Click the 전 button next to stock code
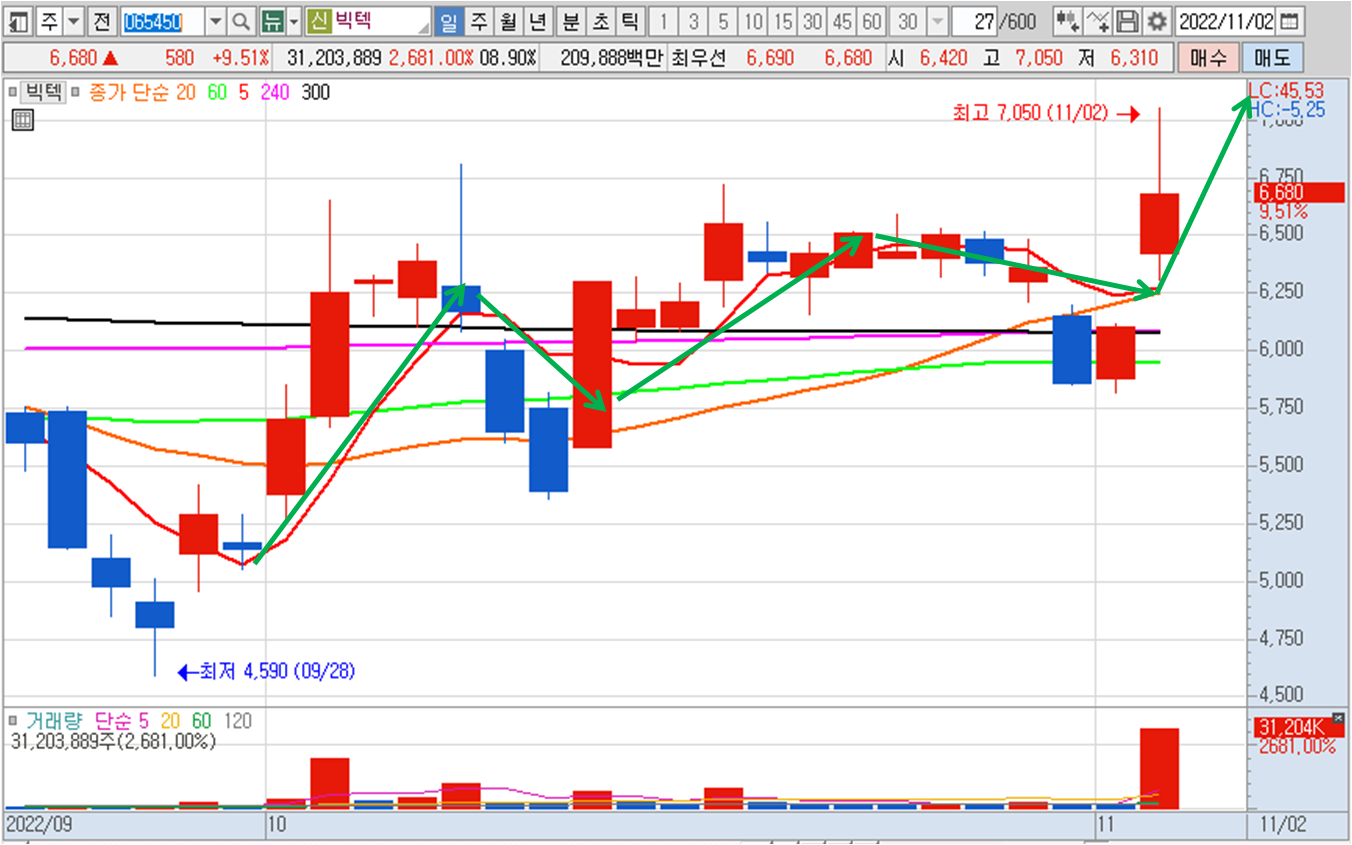Screen dimensions: 1352x845 tap(101, 21)
